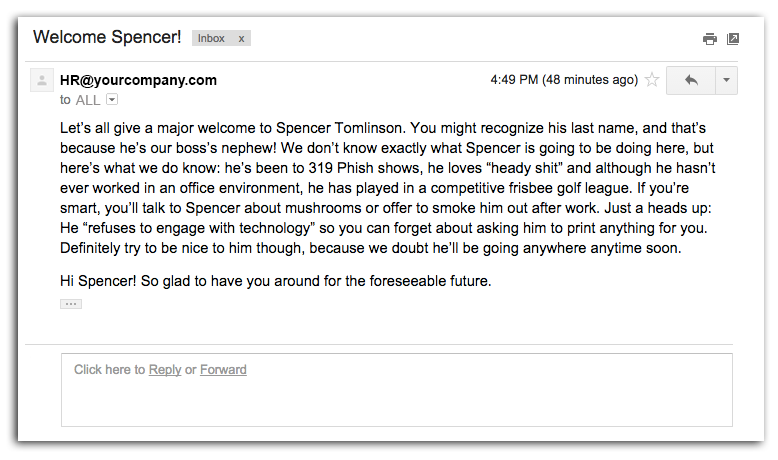
Task: Star this message from HR
Action: pos(652,79)
